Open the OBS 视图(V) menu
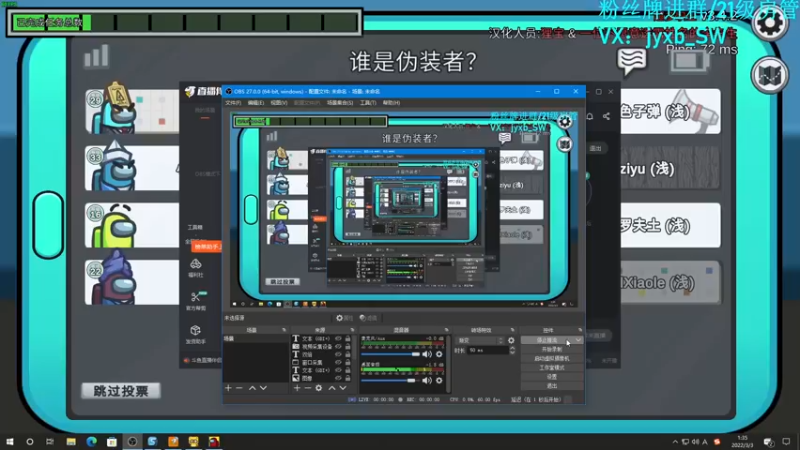Screen dimensions: 800x450 [x=279, y=103]
